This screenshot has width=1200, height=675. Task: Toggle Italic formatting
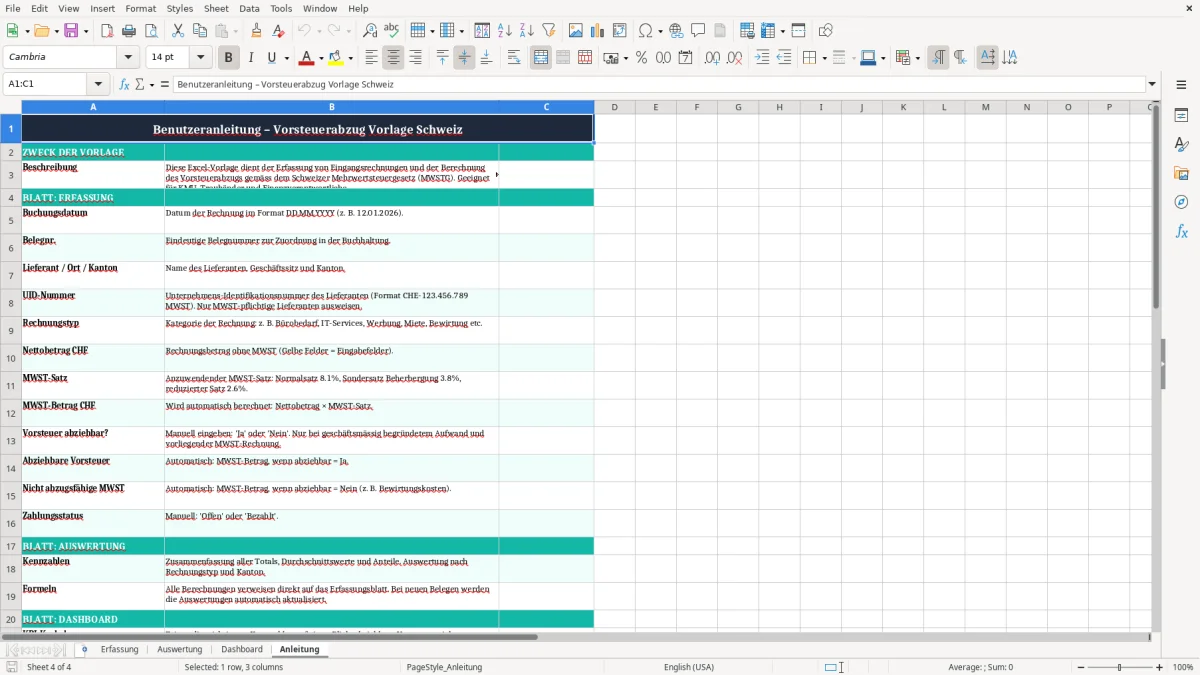(250, 58)
